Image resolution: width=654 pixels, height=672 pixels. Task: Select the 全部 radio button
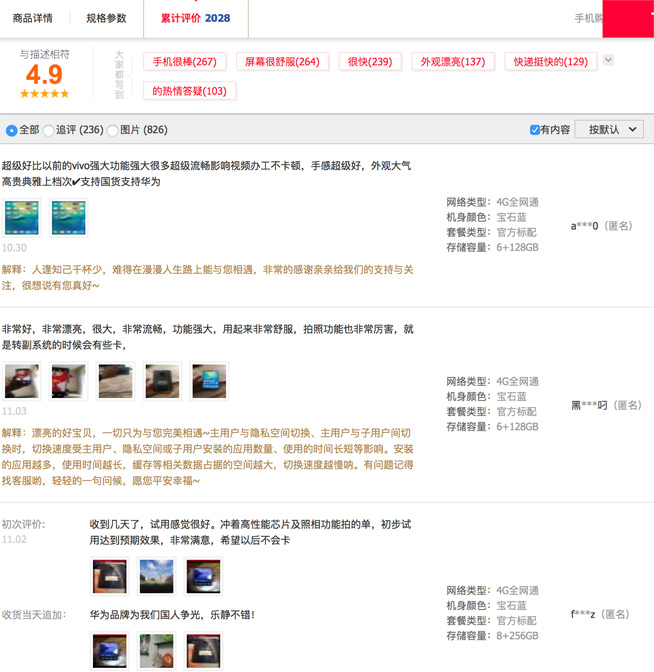12,130
